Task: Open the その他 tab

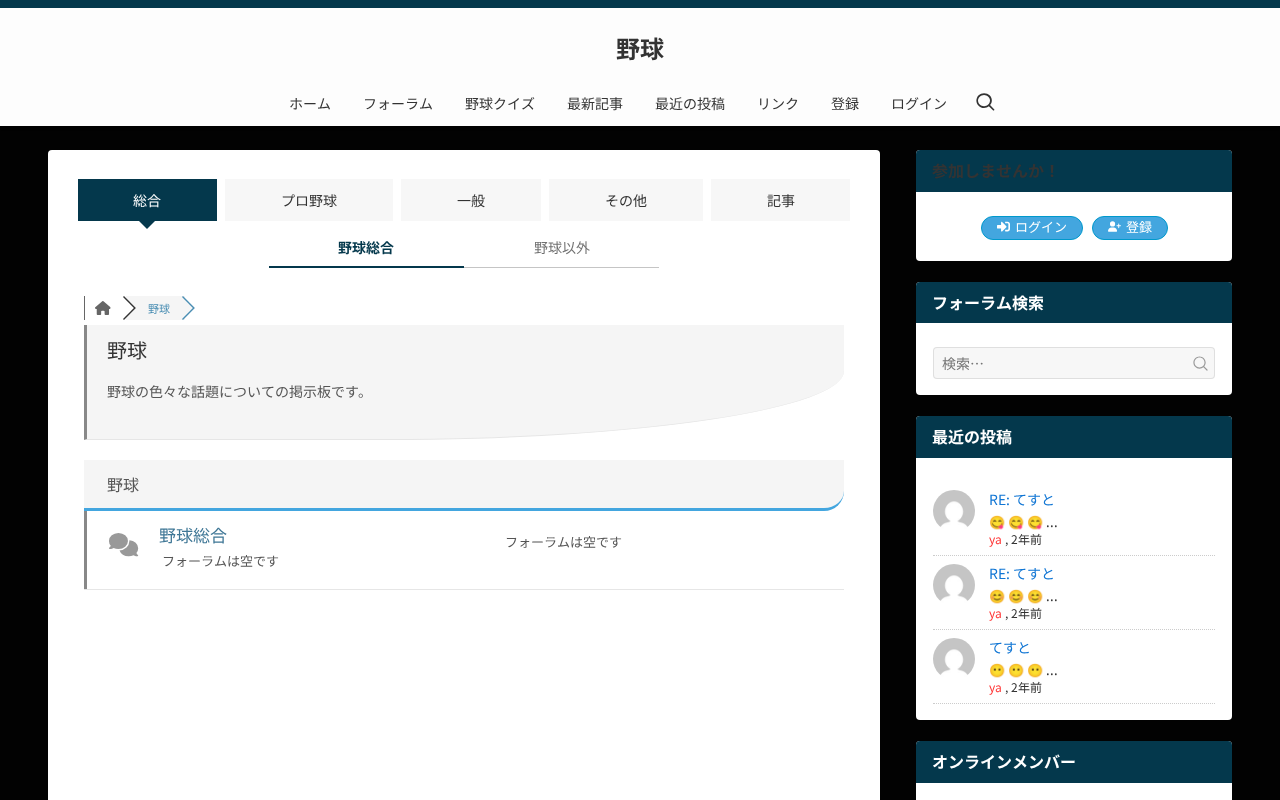Action: (626, 200)
